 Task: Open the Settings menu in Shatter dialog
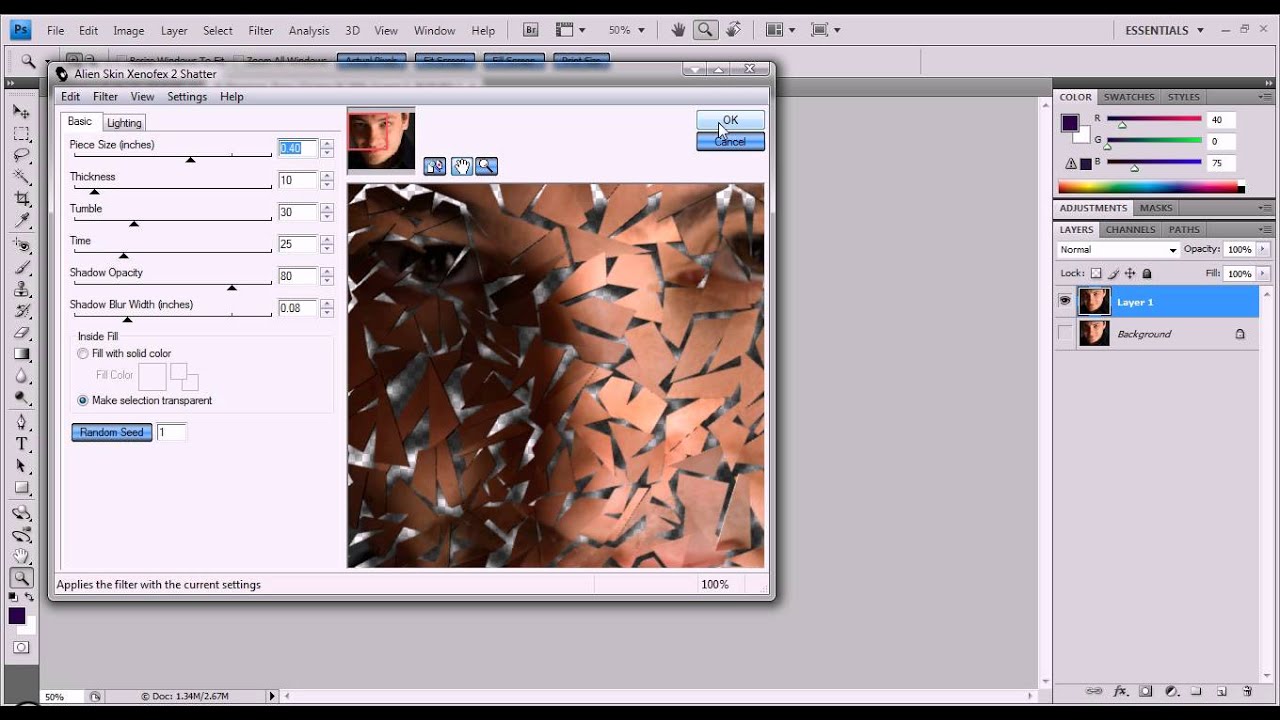click(187, 97)
